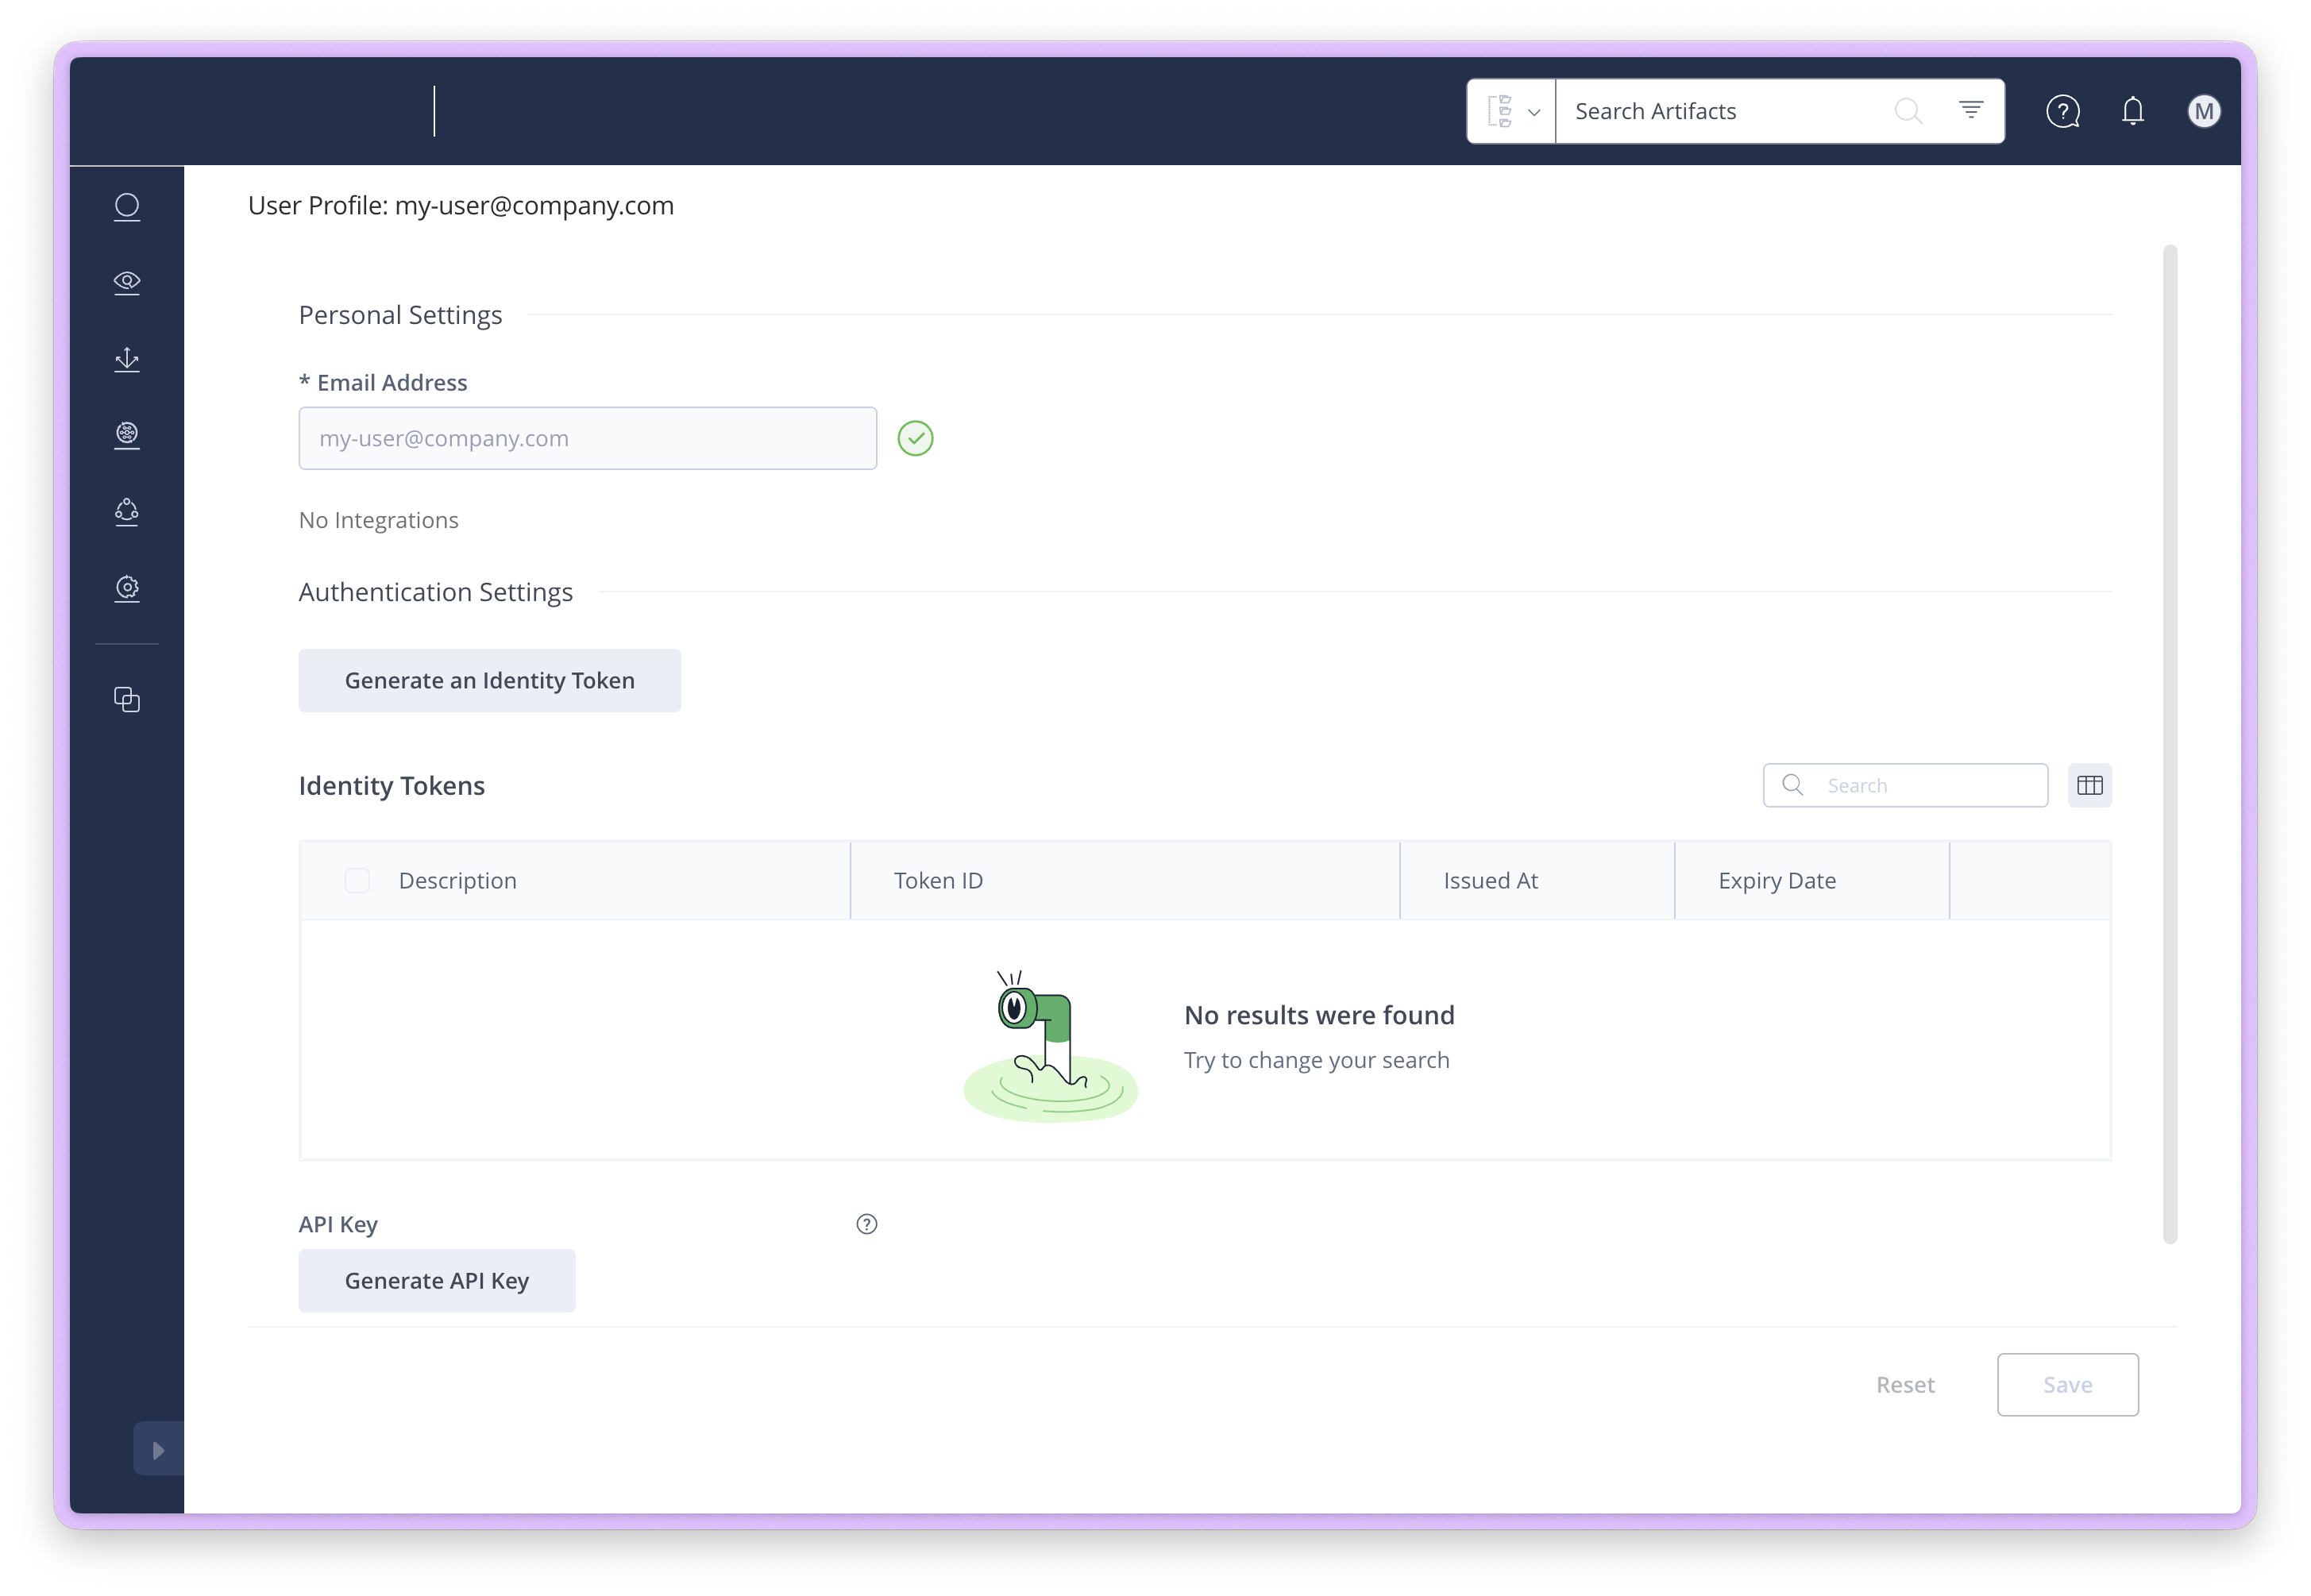Expand the sidebar with the arrow toggle
The width and height of the screenshot is (2311, 1596).
[x=158, y=1449]
